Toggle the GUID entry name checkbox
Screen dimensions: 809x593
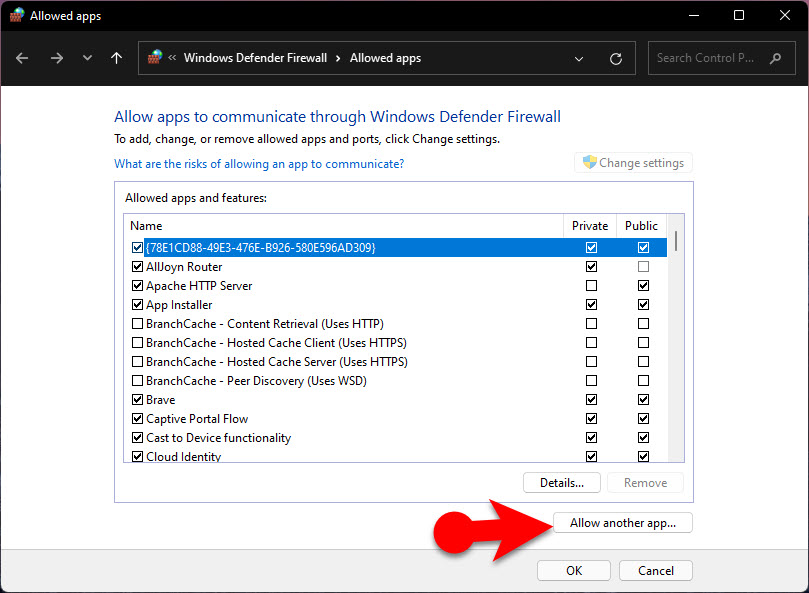coord(137,248)
